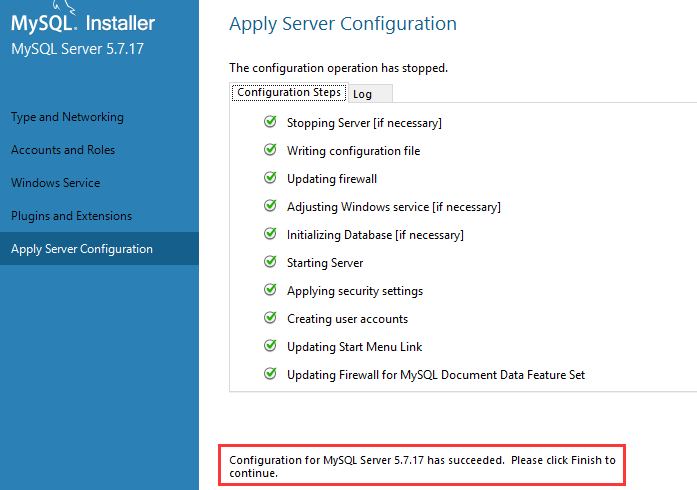Click the 'MySQL Server 5.7.17' subtitle
This screenshot has width=697, height=490.
(x=77, y=49)
